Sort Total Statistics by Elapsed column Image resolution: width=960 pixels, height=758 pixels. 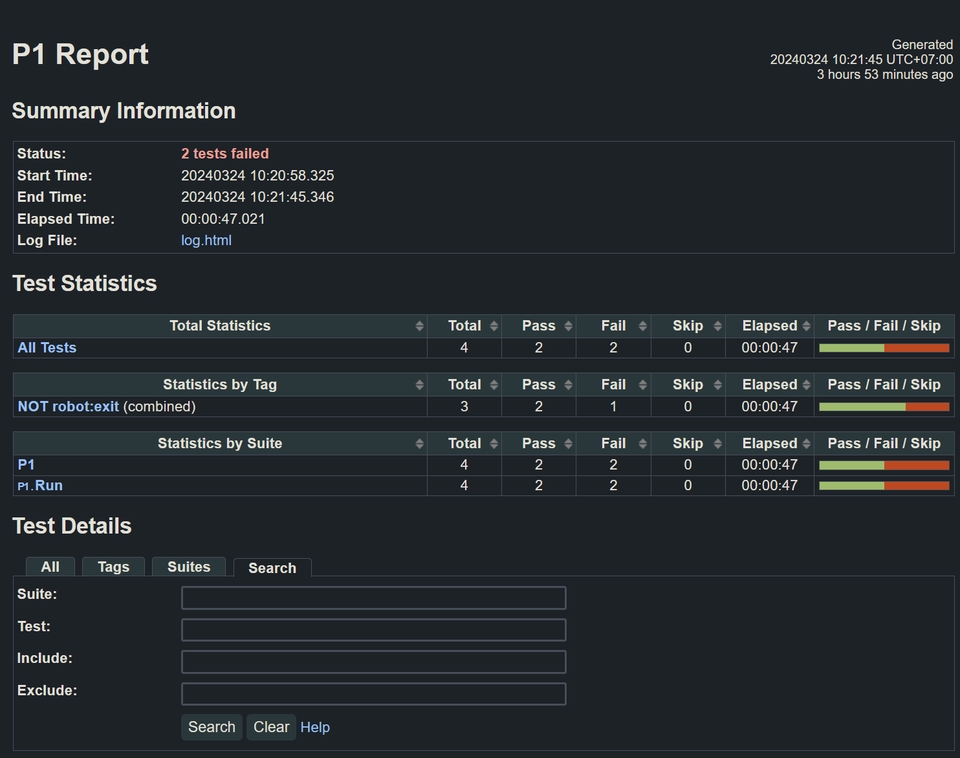coord(770,326)
